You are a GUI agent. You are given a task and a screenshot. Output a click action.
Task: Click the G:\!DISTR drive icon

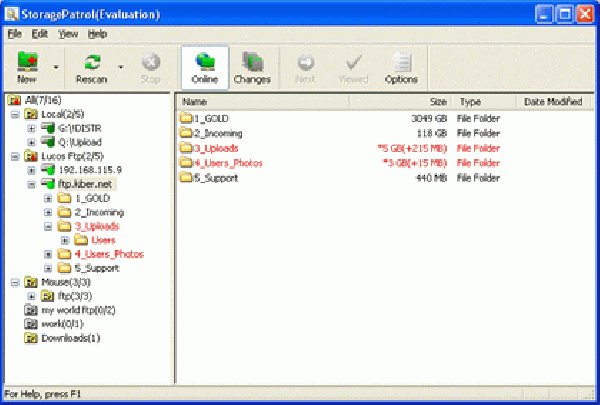coord(48,128)
